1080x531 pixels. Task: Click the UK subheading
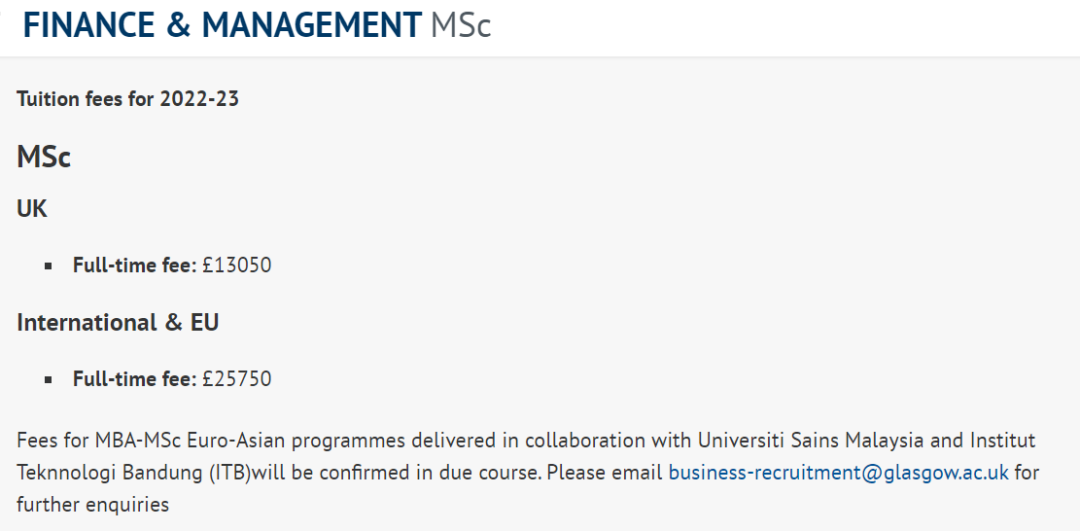pos(32,209)
